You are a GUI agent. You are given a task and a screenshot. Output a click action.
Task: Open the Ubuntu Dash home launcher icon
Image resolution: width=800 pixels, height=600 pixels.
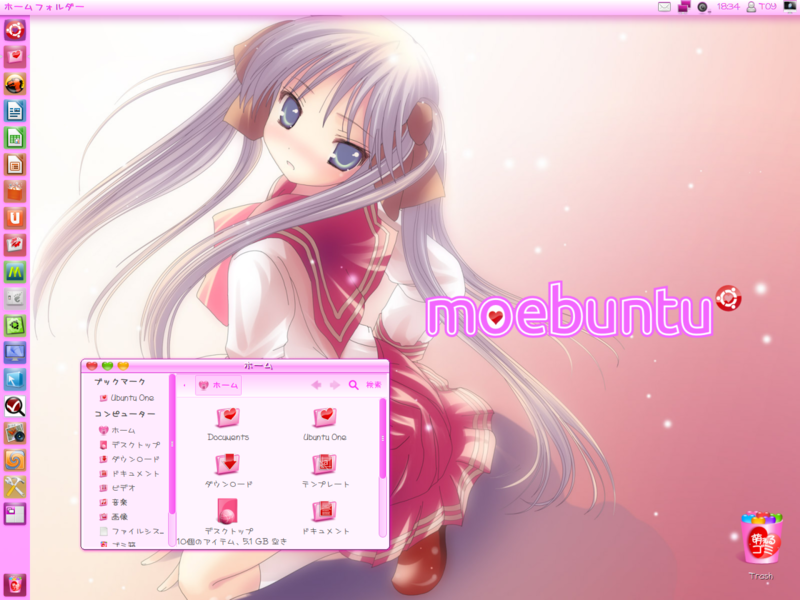15,30
